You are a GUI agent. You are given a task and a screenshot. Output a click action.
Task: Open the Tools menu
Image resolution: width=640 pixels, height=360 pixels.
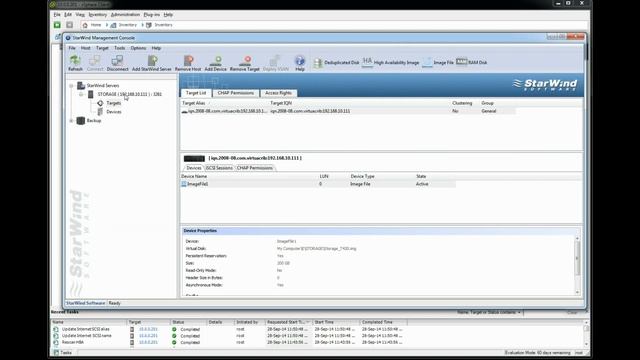coord(120,48)
